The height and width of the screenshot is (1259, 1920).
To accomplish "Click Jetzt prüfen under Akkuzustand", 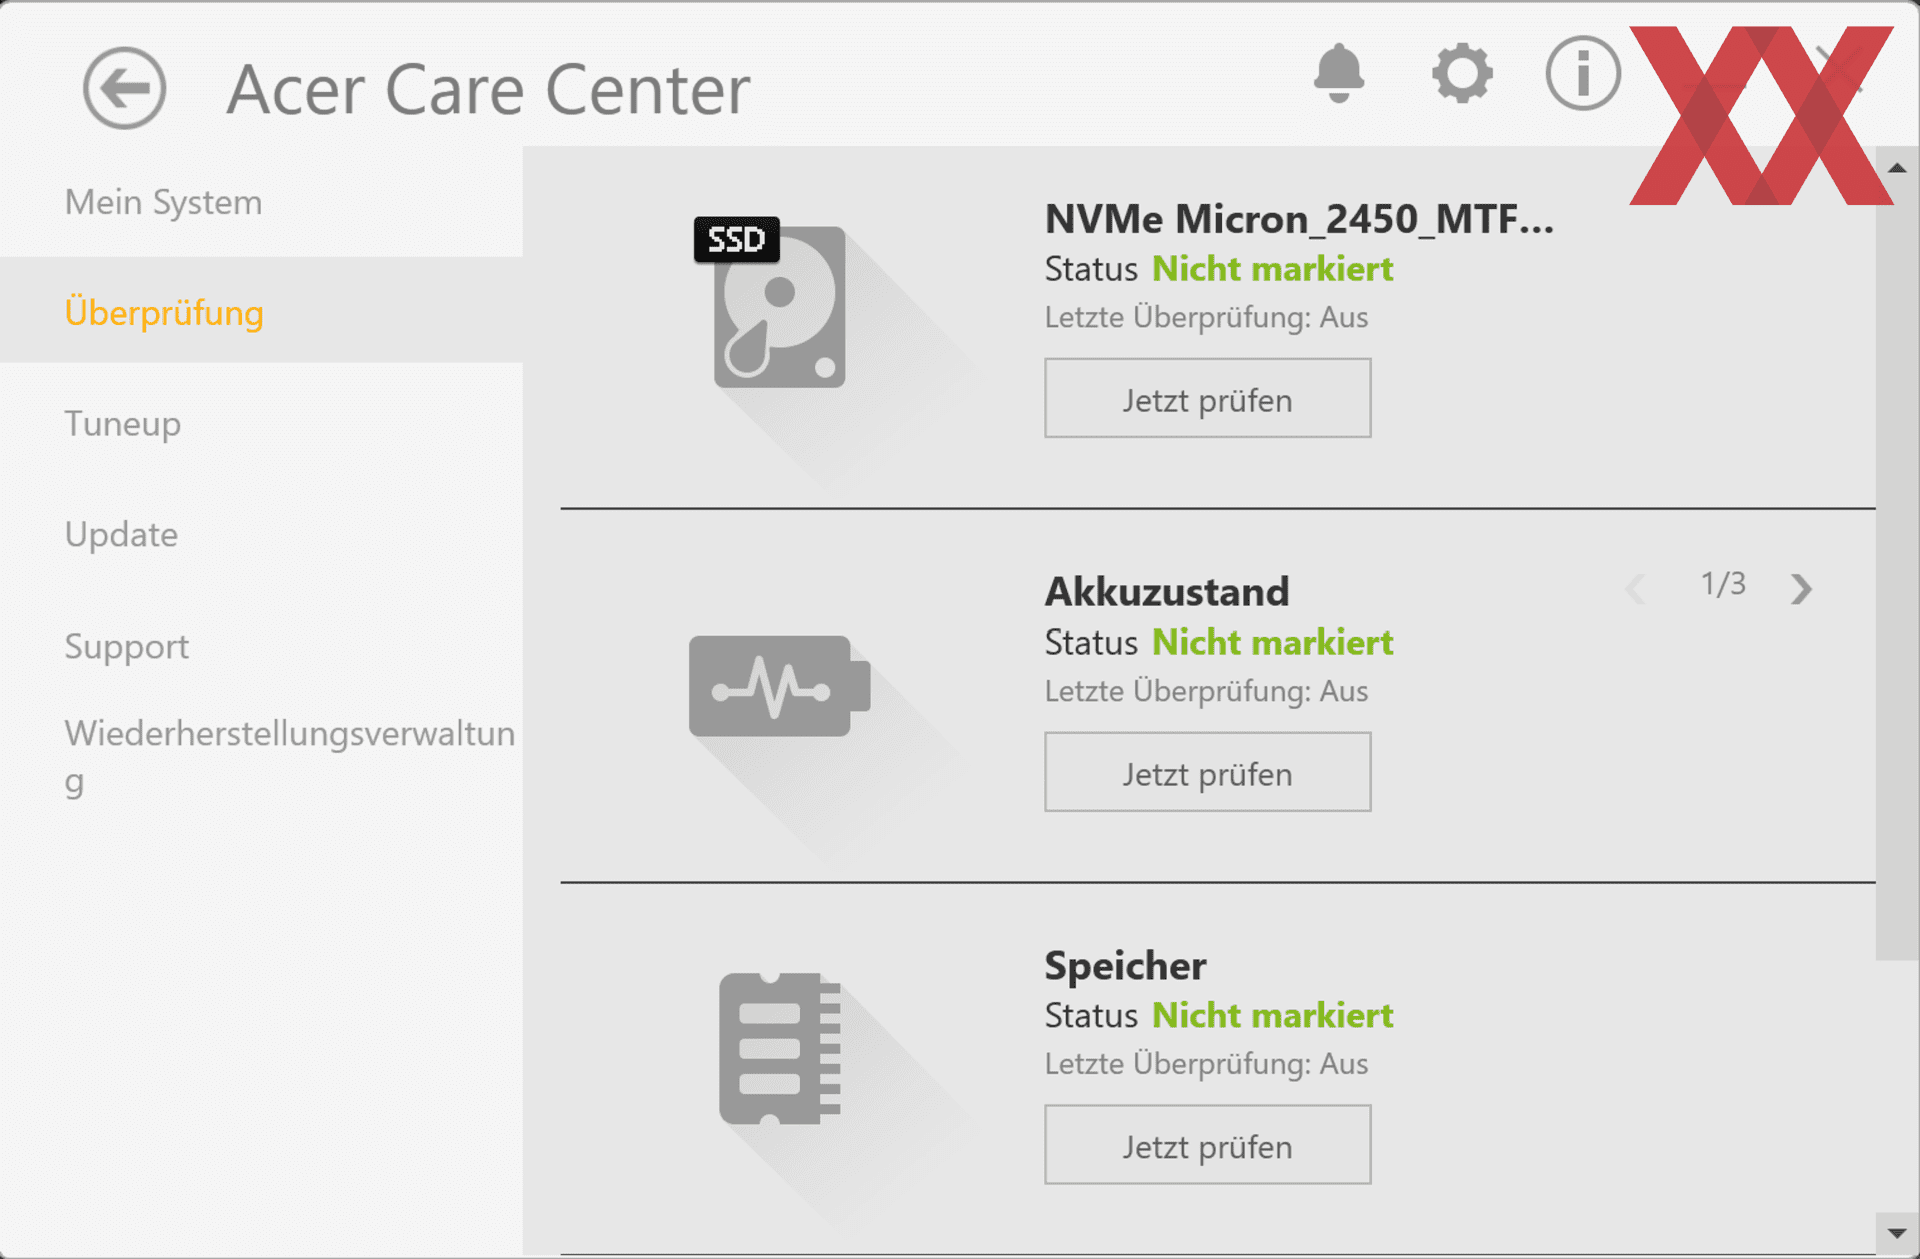I will (1207, 772).
